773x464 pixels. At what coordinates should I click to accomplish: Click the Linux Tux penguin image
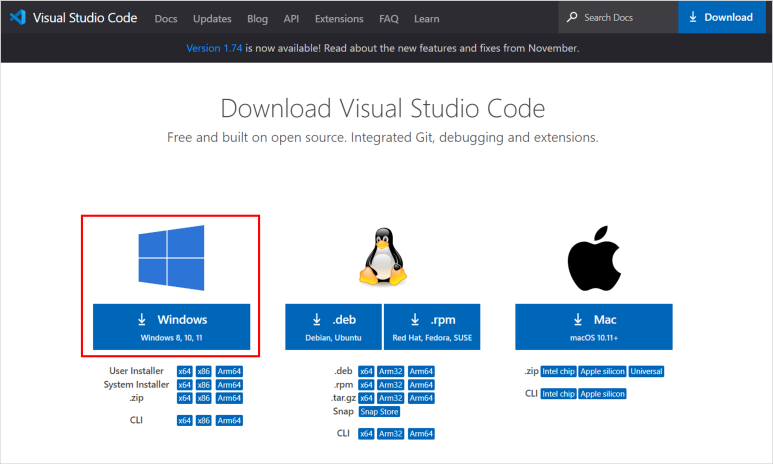(383, 256)
